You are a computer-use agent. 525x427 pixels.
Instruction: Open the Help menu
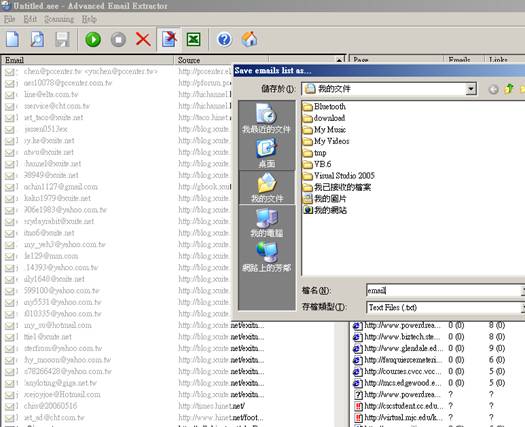[89, 19]
